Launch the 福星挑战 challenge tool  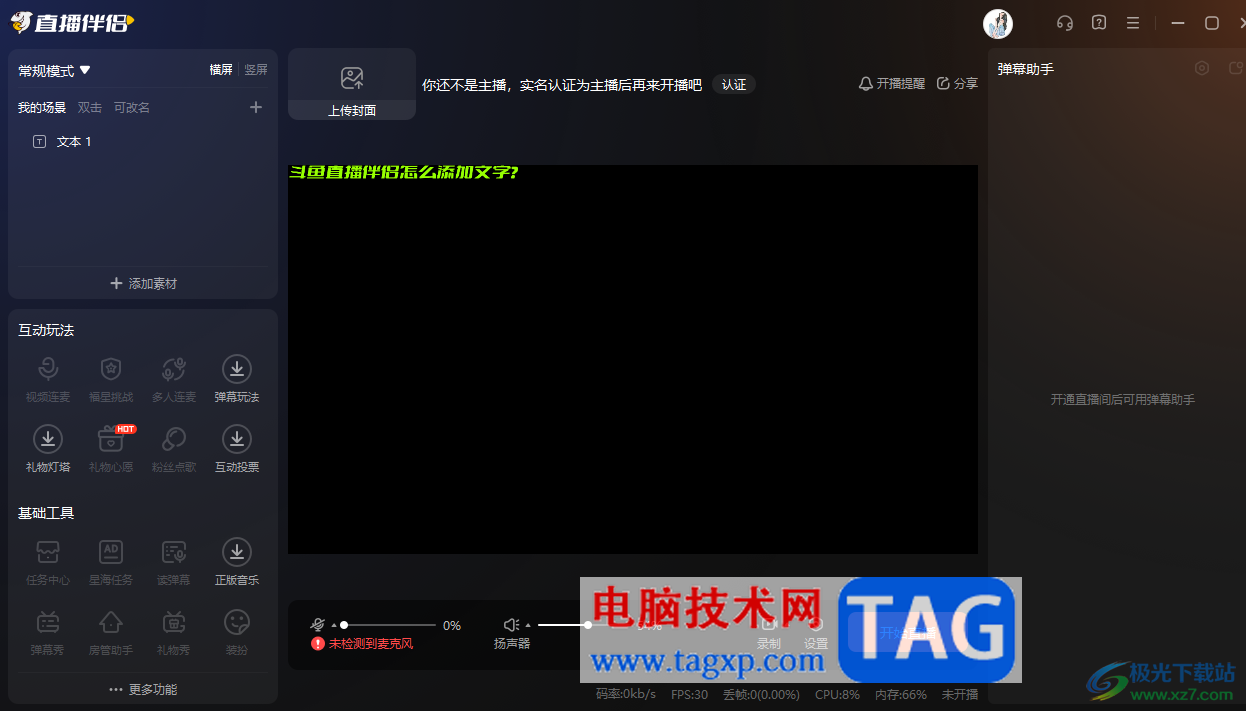pos(111,379)
